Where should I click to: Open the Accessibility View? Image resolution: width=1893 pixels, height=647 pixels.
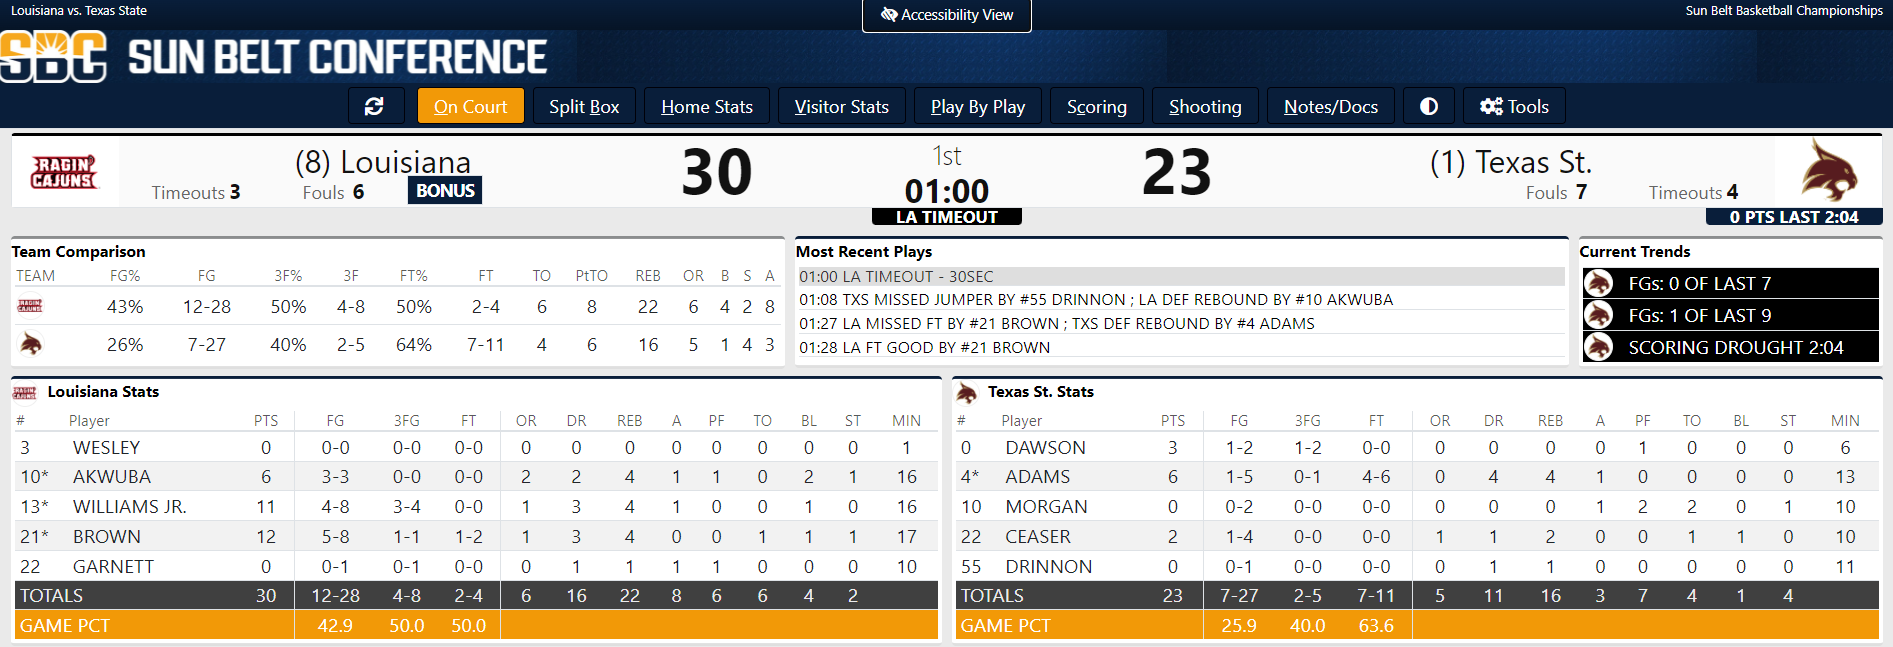point(946,15)
